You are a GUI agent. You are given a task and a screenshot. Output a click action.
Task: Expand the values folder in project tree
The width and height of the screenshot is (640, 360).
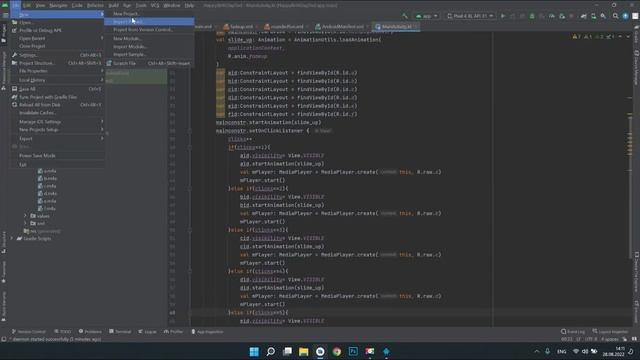click(25, 216)
